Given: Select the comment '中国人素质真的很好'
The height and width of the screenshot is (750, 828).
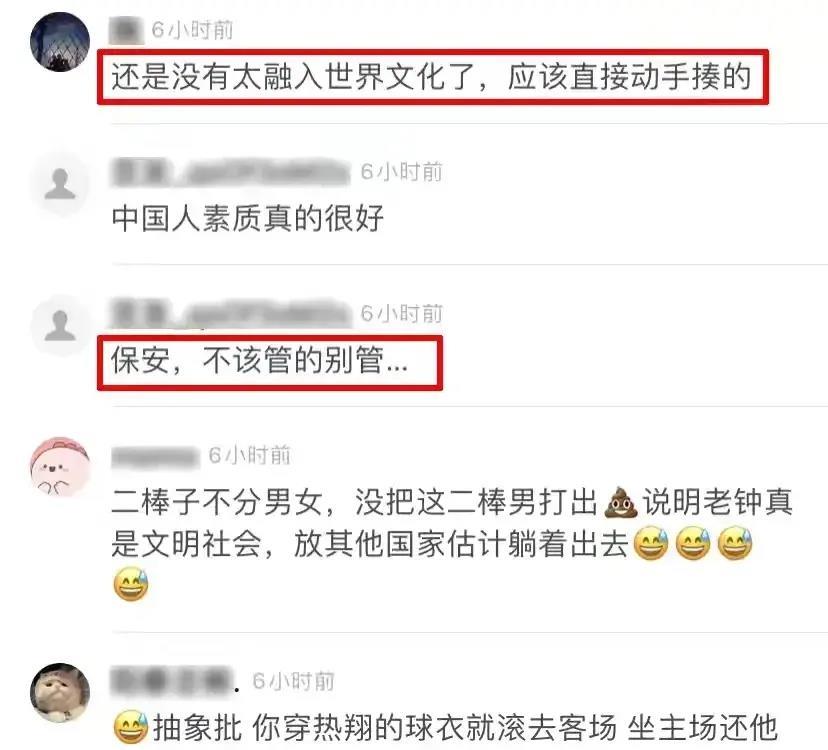Looking at the screenshot, I should point(248,218).
